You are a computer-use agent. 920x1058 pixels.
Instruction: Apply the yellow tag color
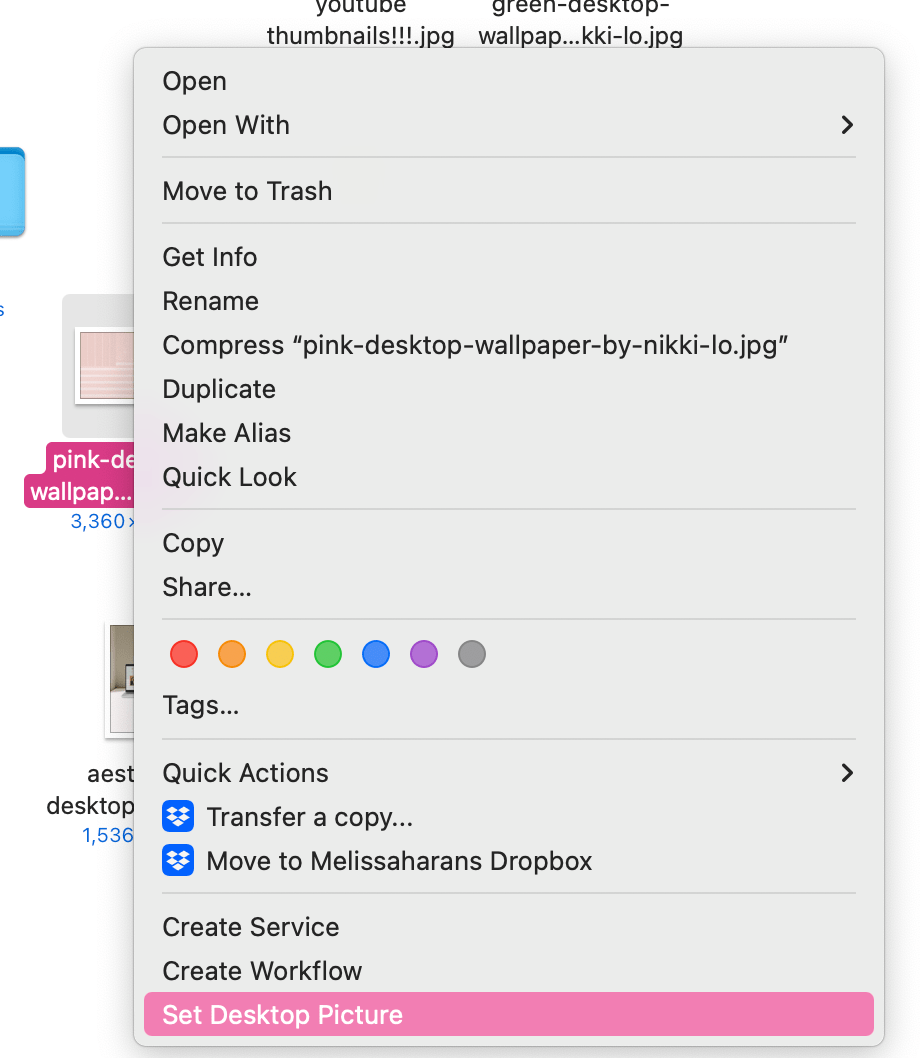[x=279, y=654]
